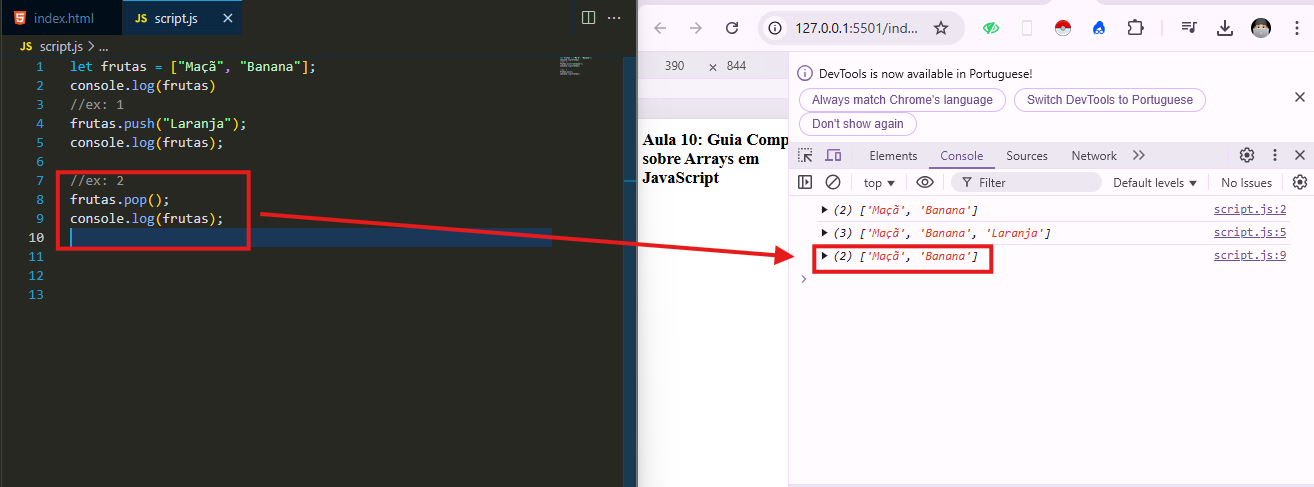The height and width of the screenshot is (487, 1314).
Task: Open the script.js:9 source link
Action: click(1249, 256)
